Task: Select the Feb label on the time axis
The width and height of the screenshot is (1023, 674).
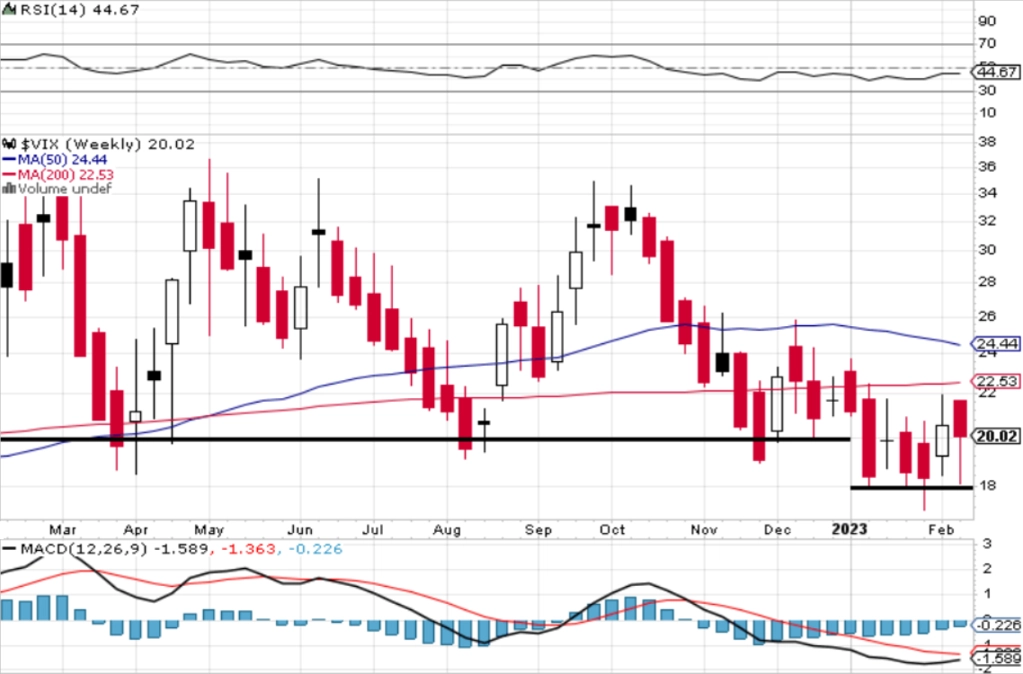Action: click(x=941, y=529)
